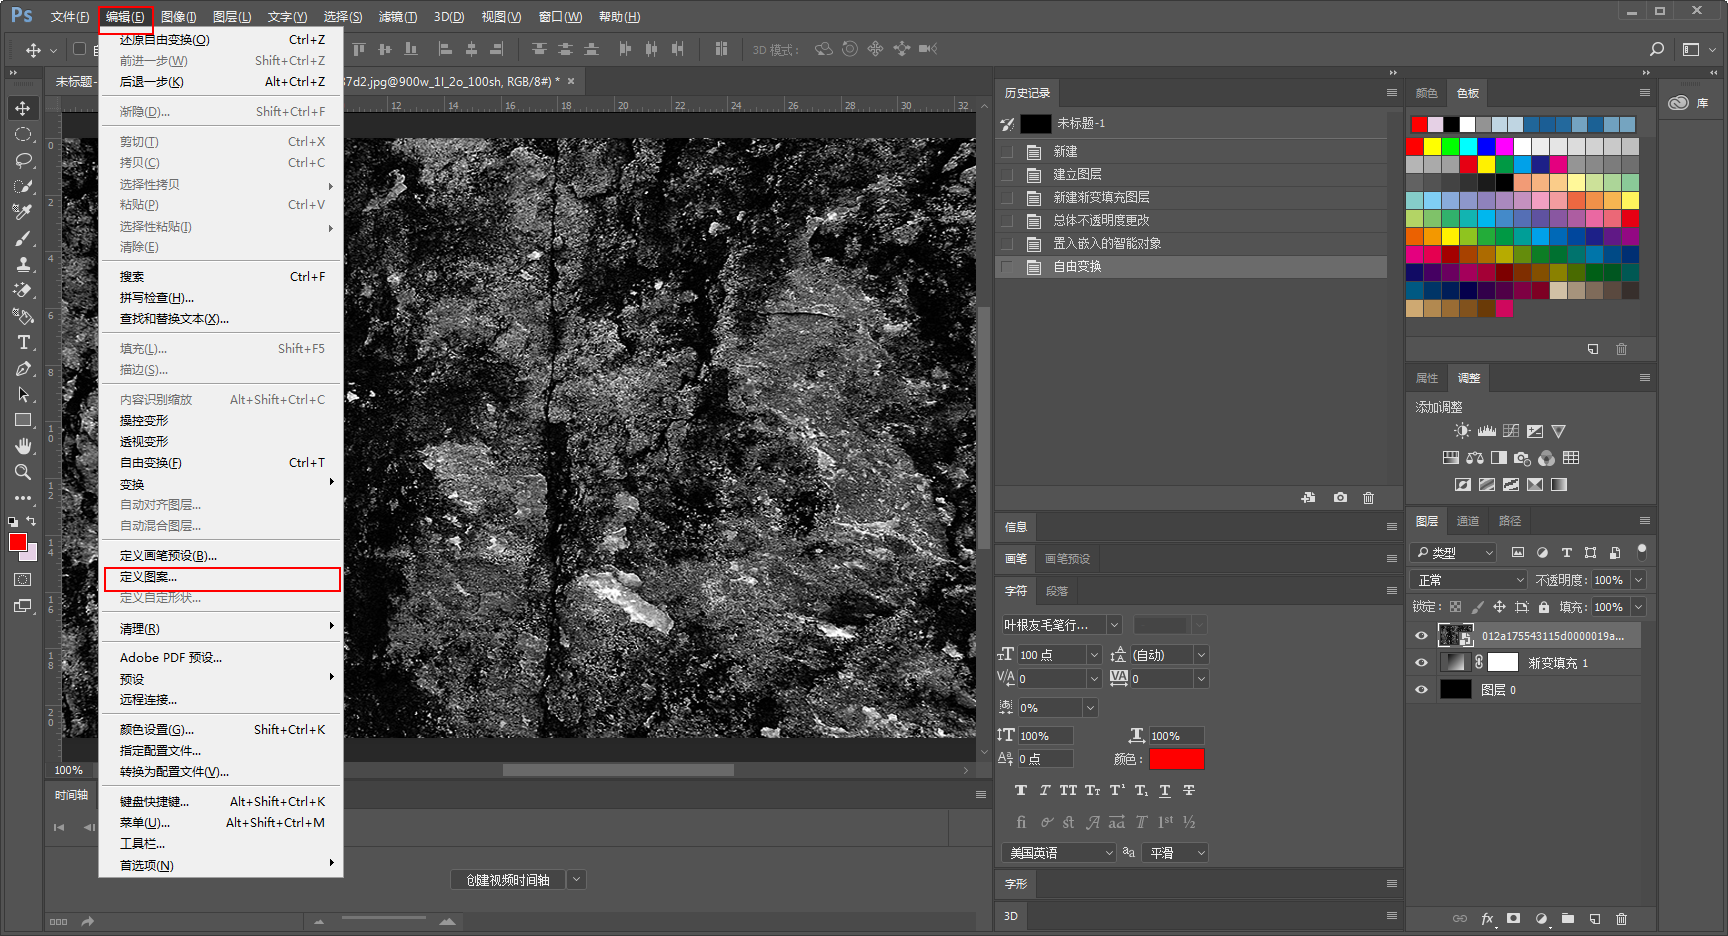Open the anti-aliasing 平滑 dropdown

tap(1177, 853)
